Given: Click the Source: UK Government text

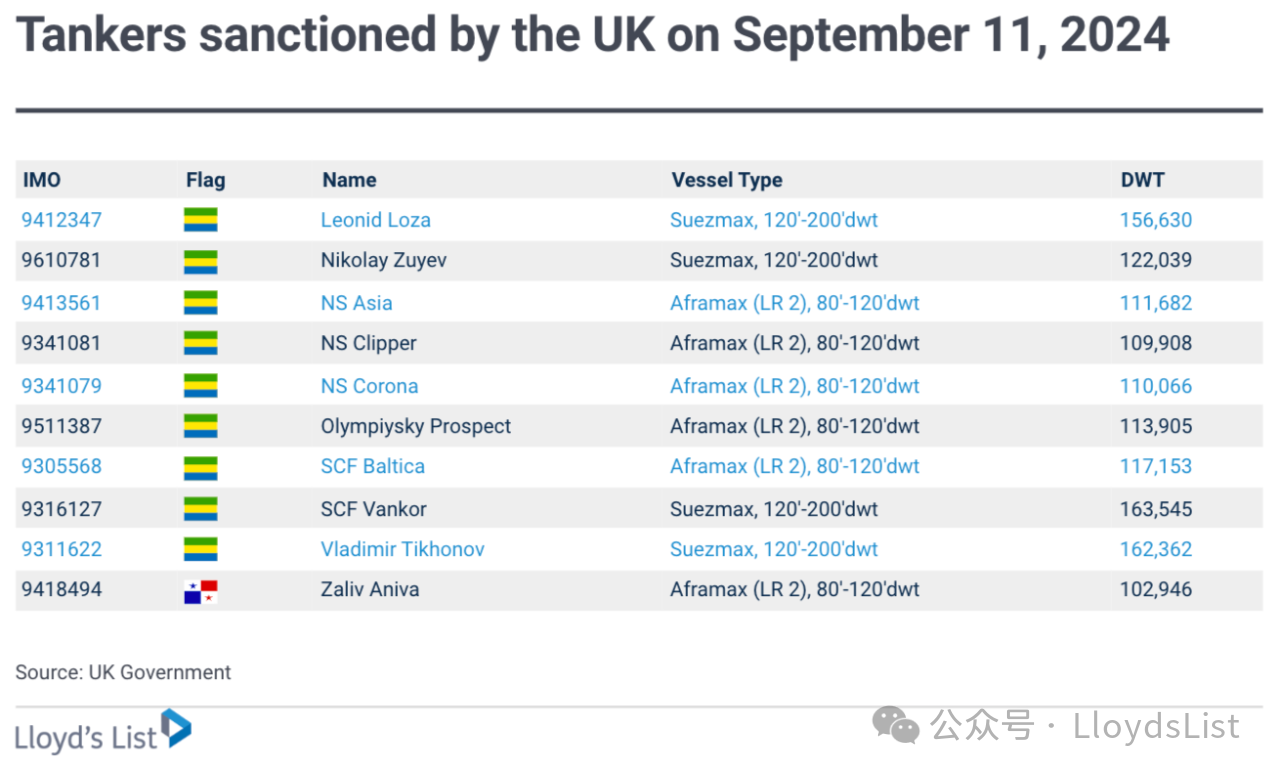Looking at the screenshot, I should click(123, 672).
